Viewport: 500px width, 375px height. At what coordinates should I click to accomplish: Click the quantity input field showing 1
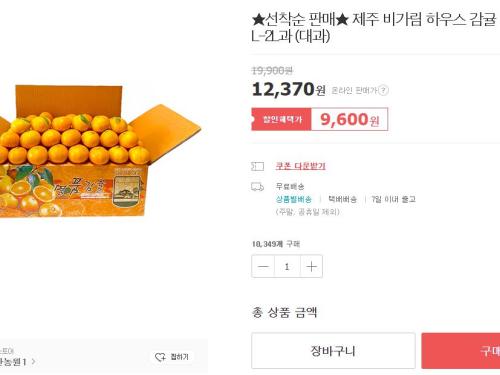(x=287, y=266)
